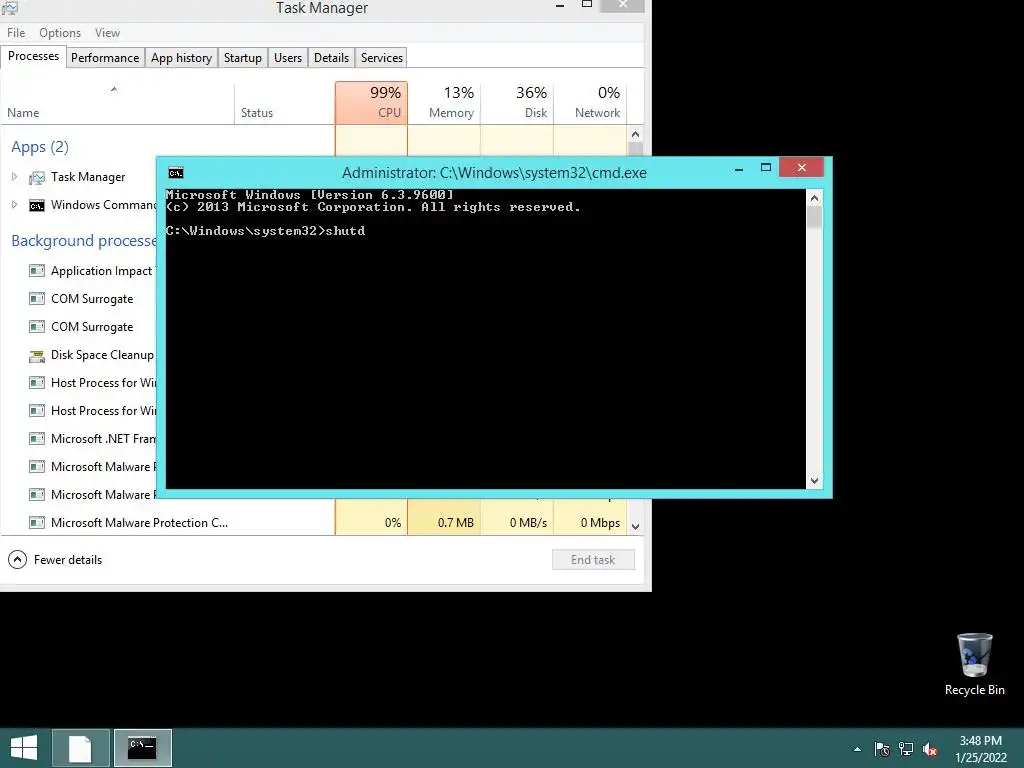
Task: Open the File menu
Action: [x=16, y=33]
